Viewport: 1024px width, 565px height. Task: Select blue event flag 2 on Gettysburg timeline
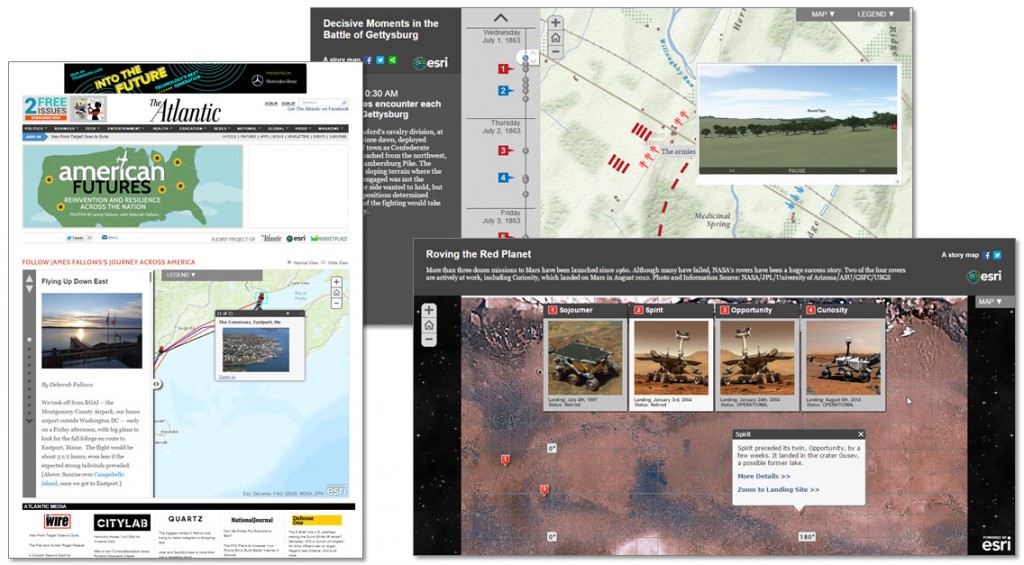[504, 91]
